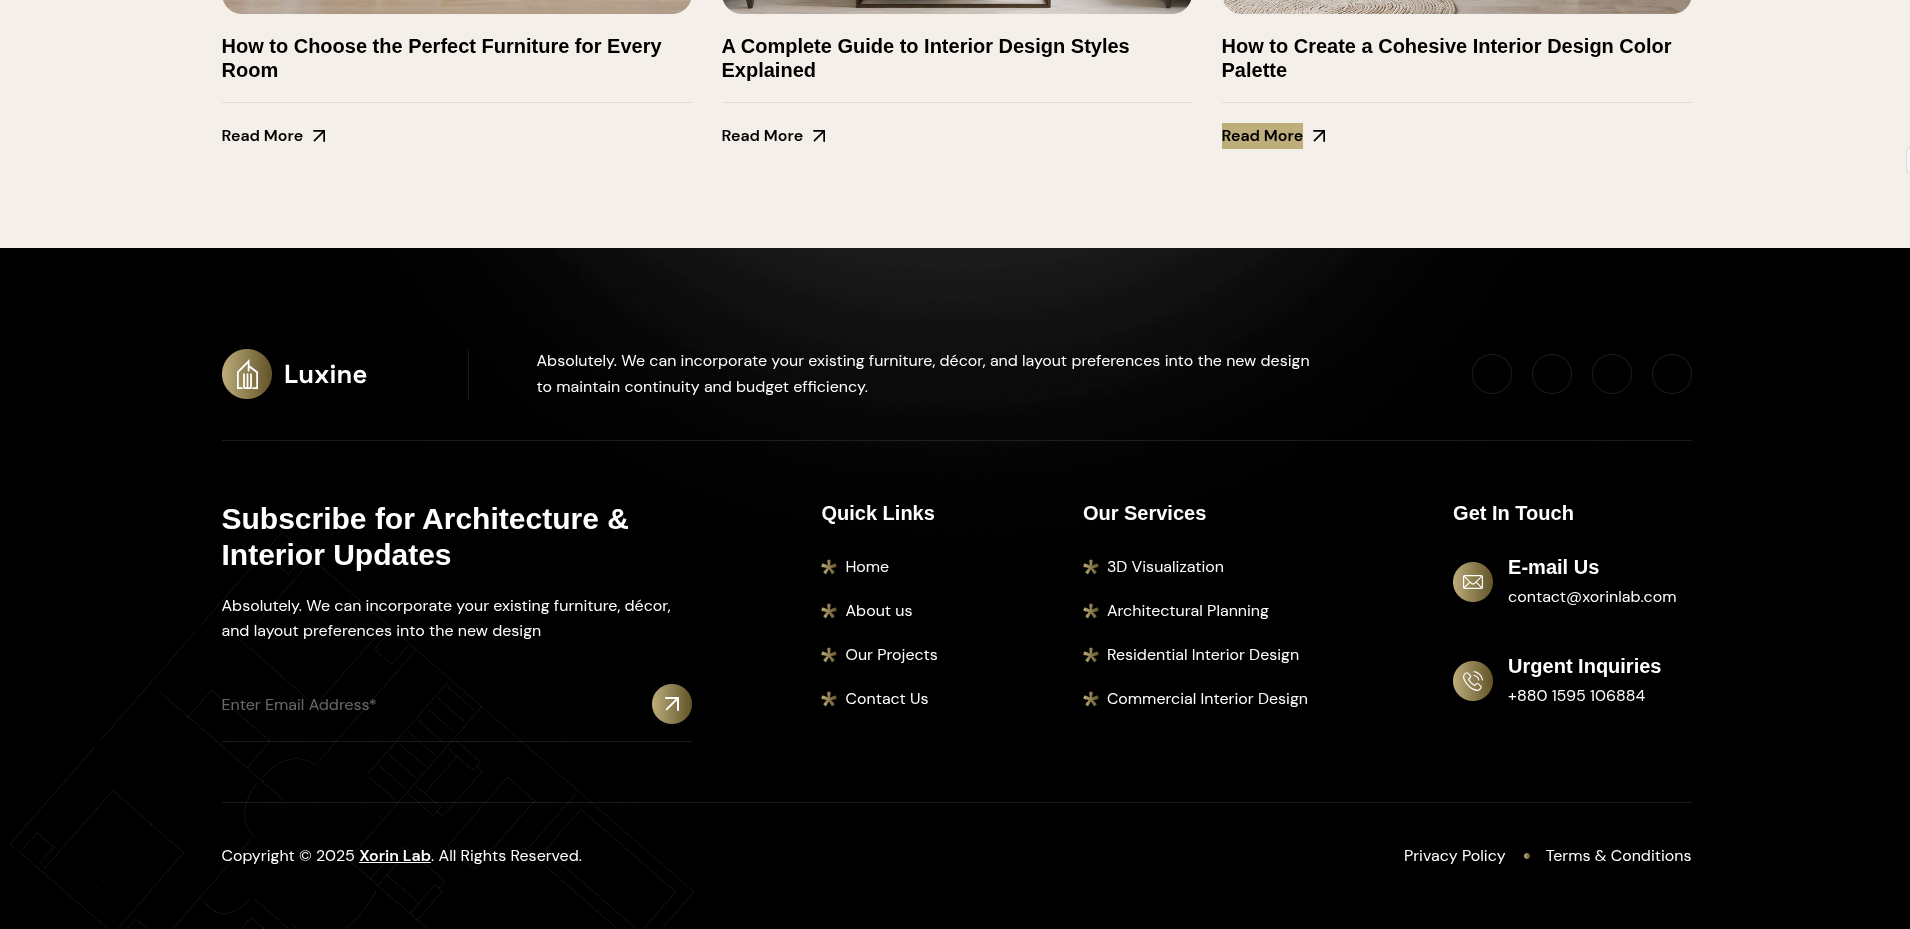The width and height of the screenshot is (1910, 929).
Task: Click the asterisk bullet beside Commercial Interior Design
Action: tap(1091, 699)
